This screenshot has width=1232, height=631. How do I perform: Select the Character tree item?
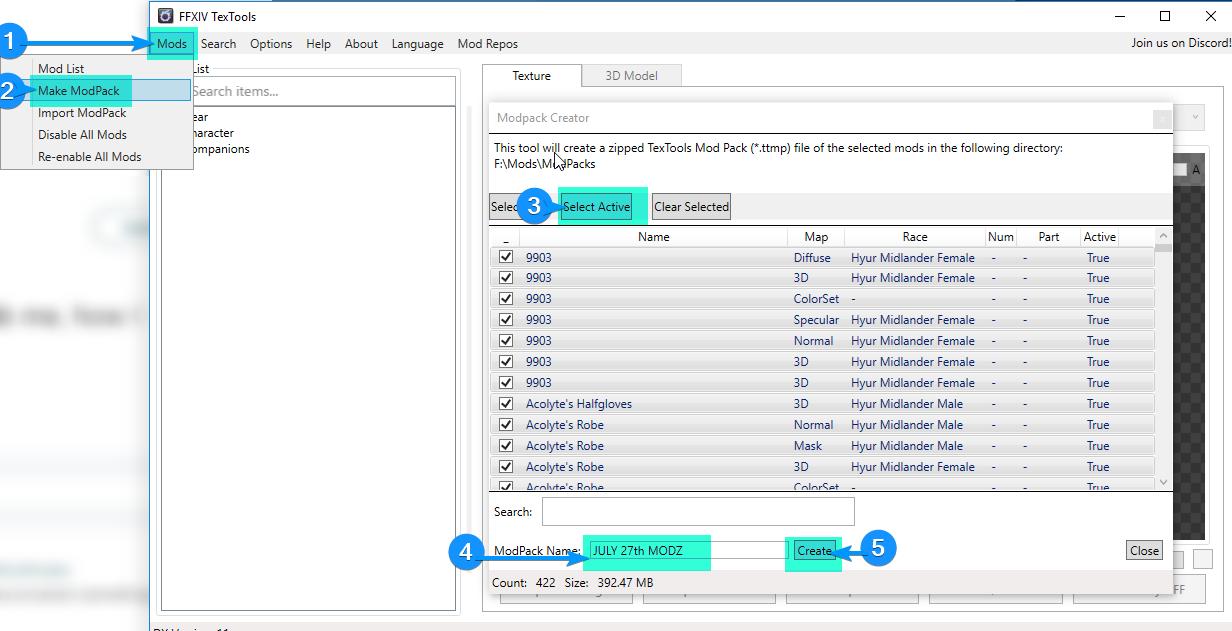(x=213, y=133)
